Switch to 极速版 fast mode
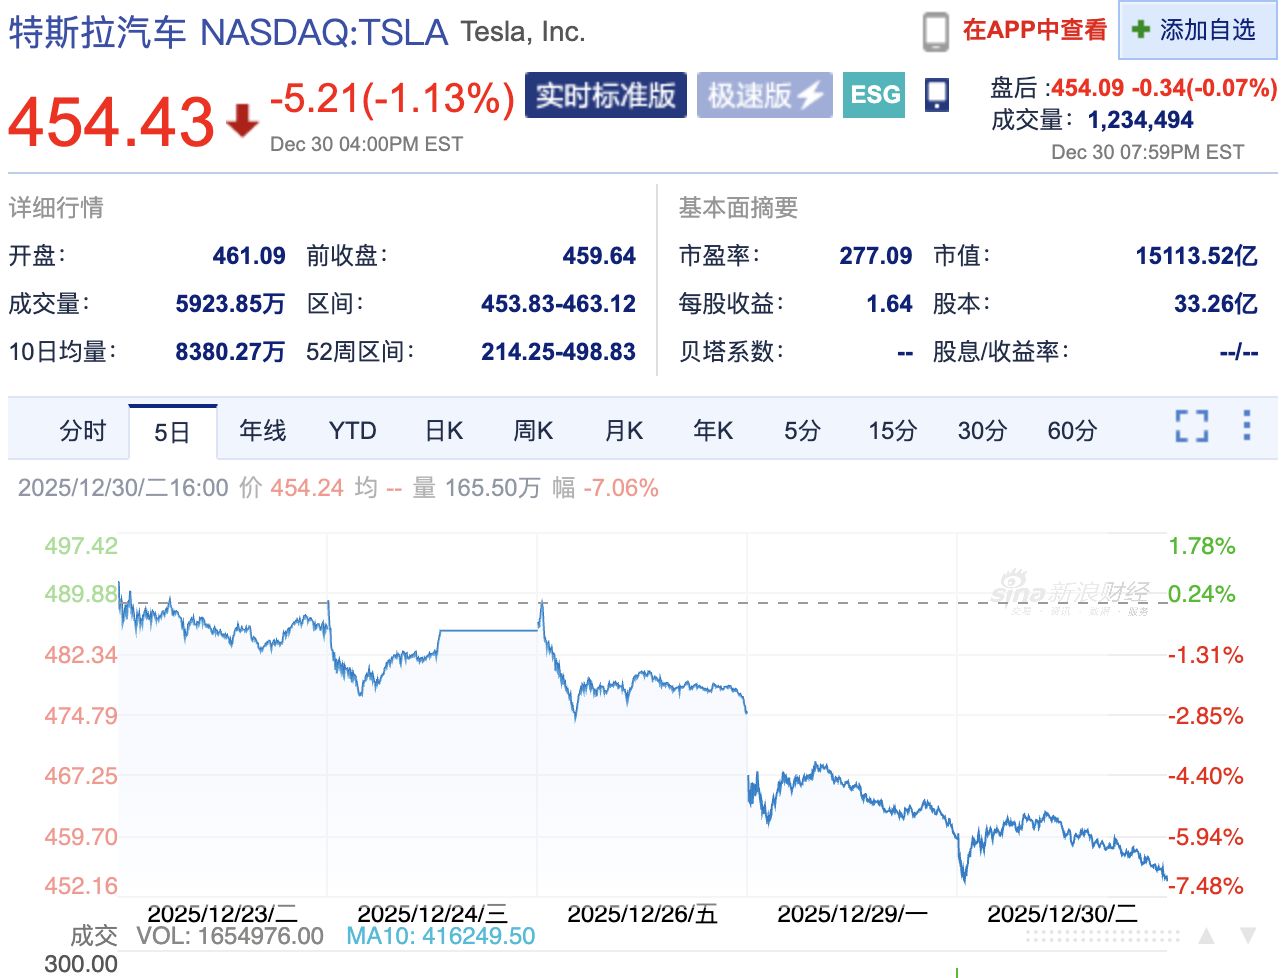This screenshot has height=978, width=1284. [764, 95]
